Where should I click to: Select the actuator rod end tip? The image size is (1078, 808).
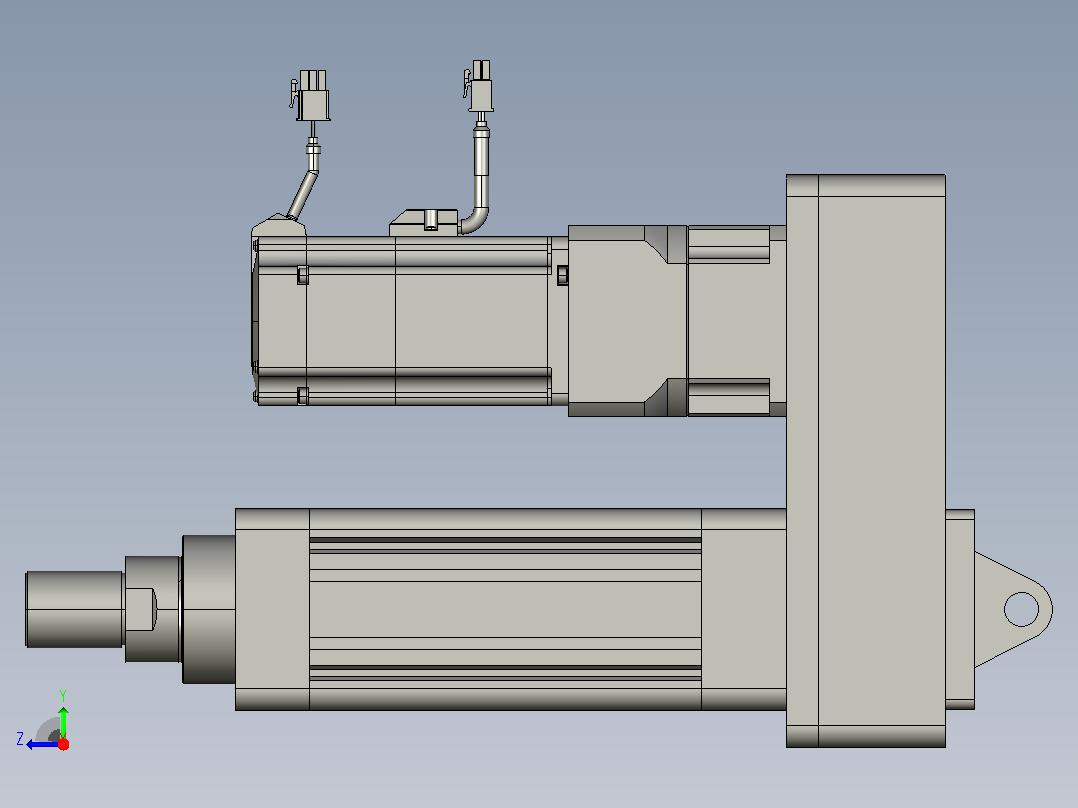(74, 609)
